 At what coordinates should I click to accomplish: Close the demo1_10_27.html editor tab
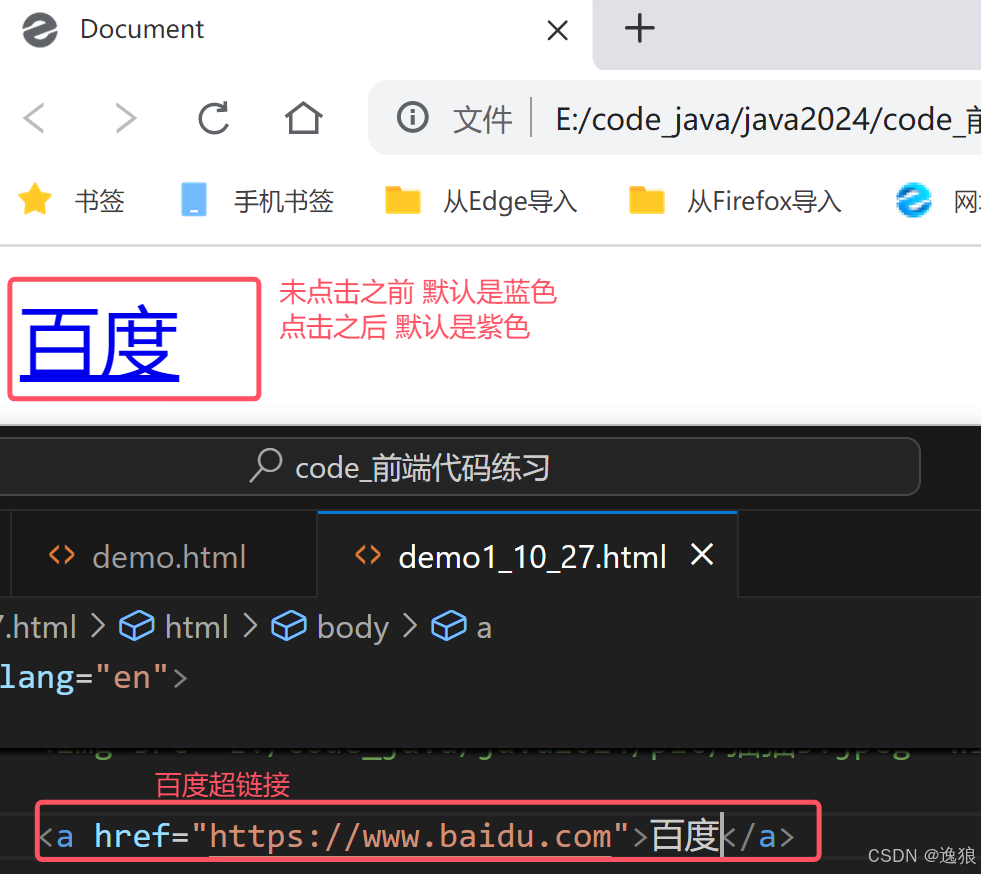tap(702, 554)
